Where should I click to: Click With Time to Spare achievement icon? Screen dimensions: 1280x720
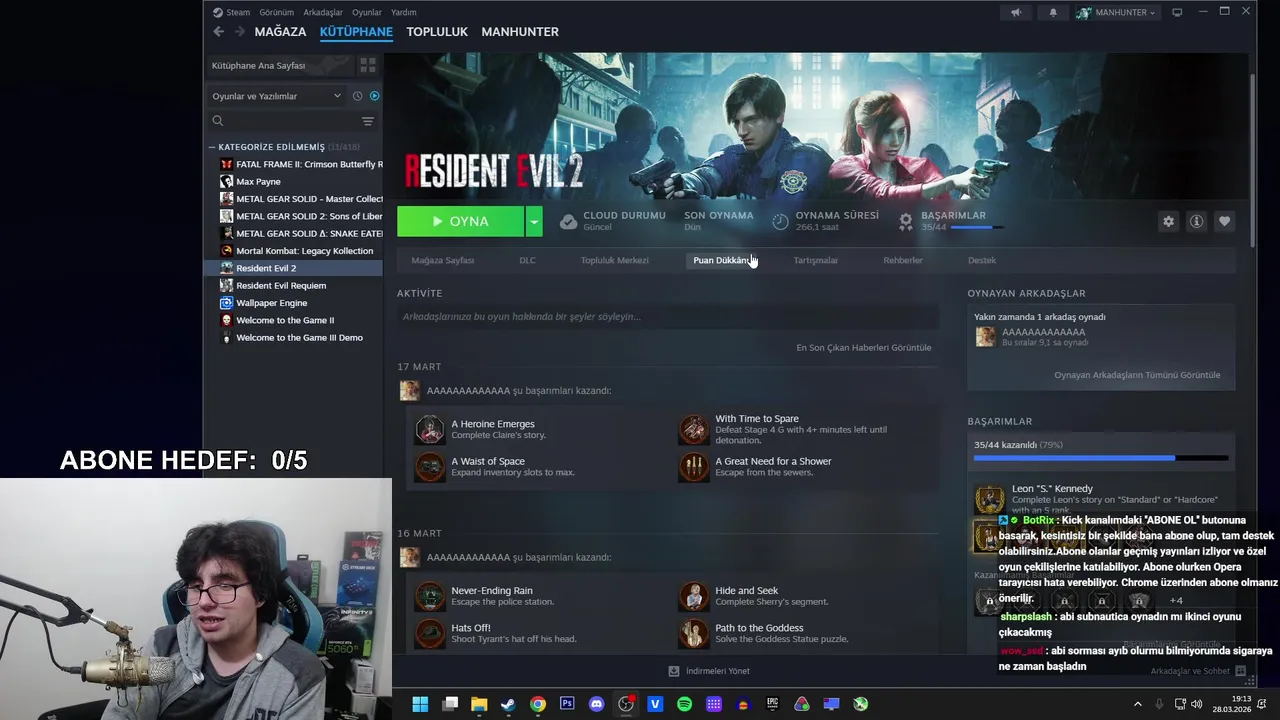click(694, 429)
